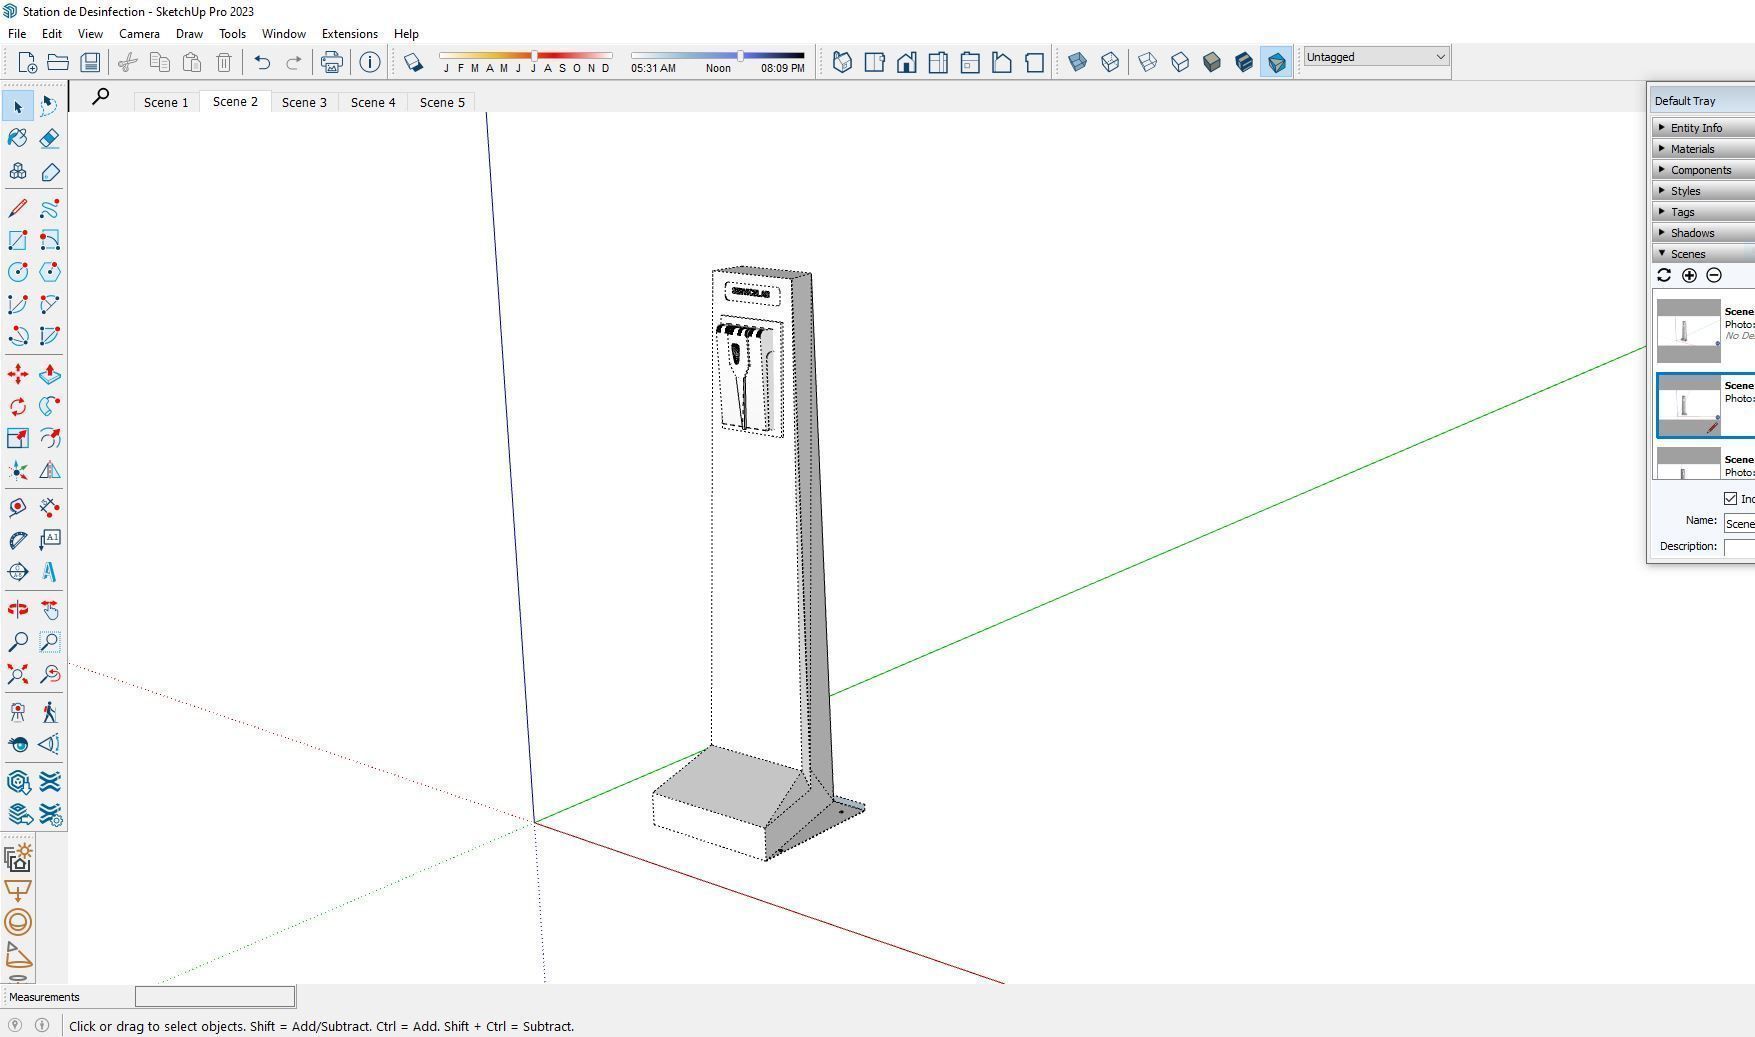Remove the selected scene
This screenshot has width=1755, height=1037.
coord(1714,275)
